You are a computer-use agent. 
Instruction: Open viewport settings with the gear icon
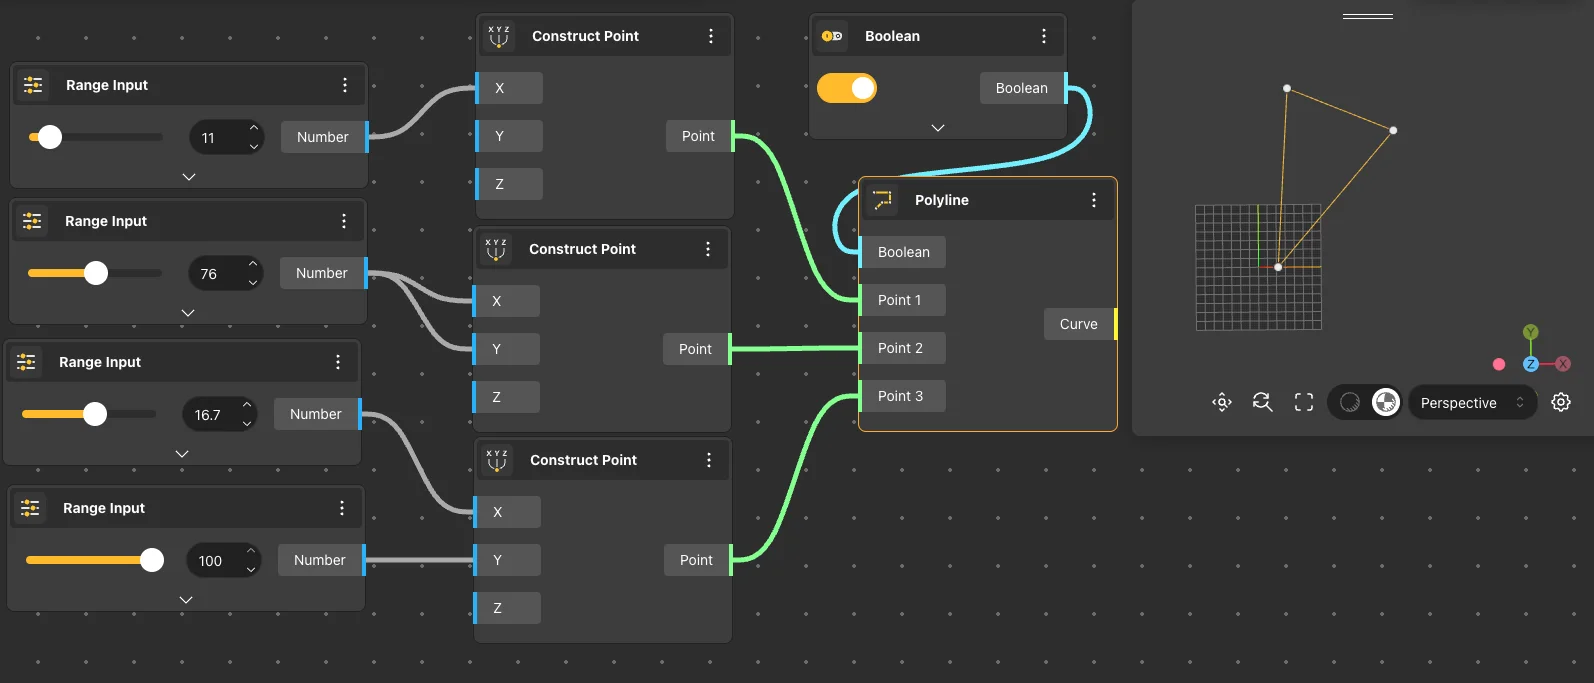[1561, 402]
